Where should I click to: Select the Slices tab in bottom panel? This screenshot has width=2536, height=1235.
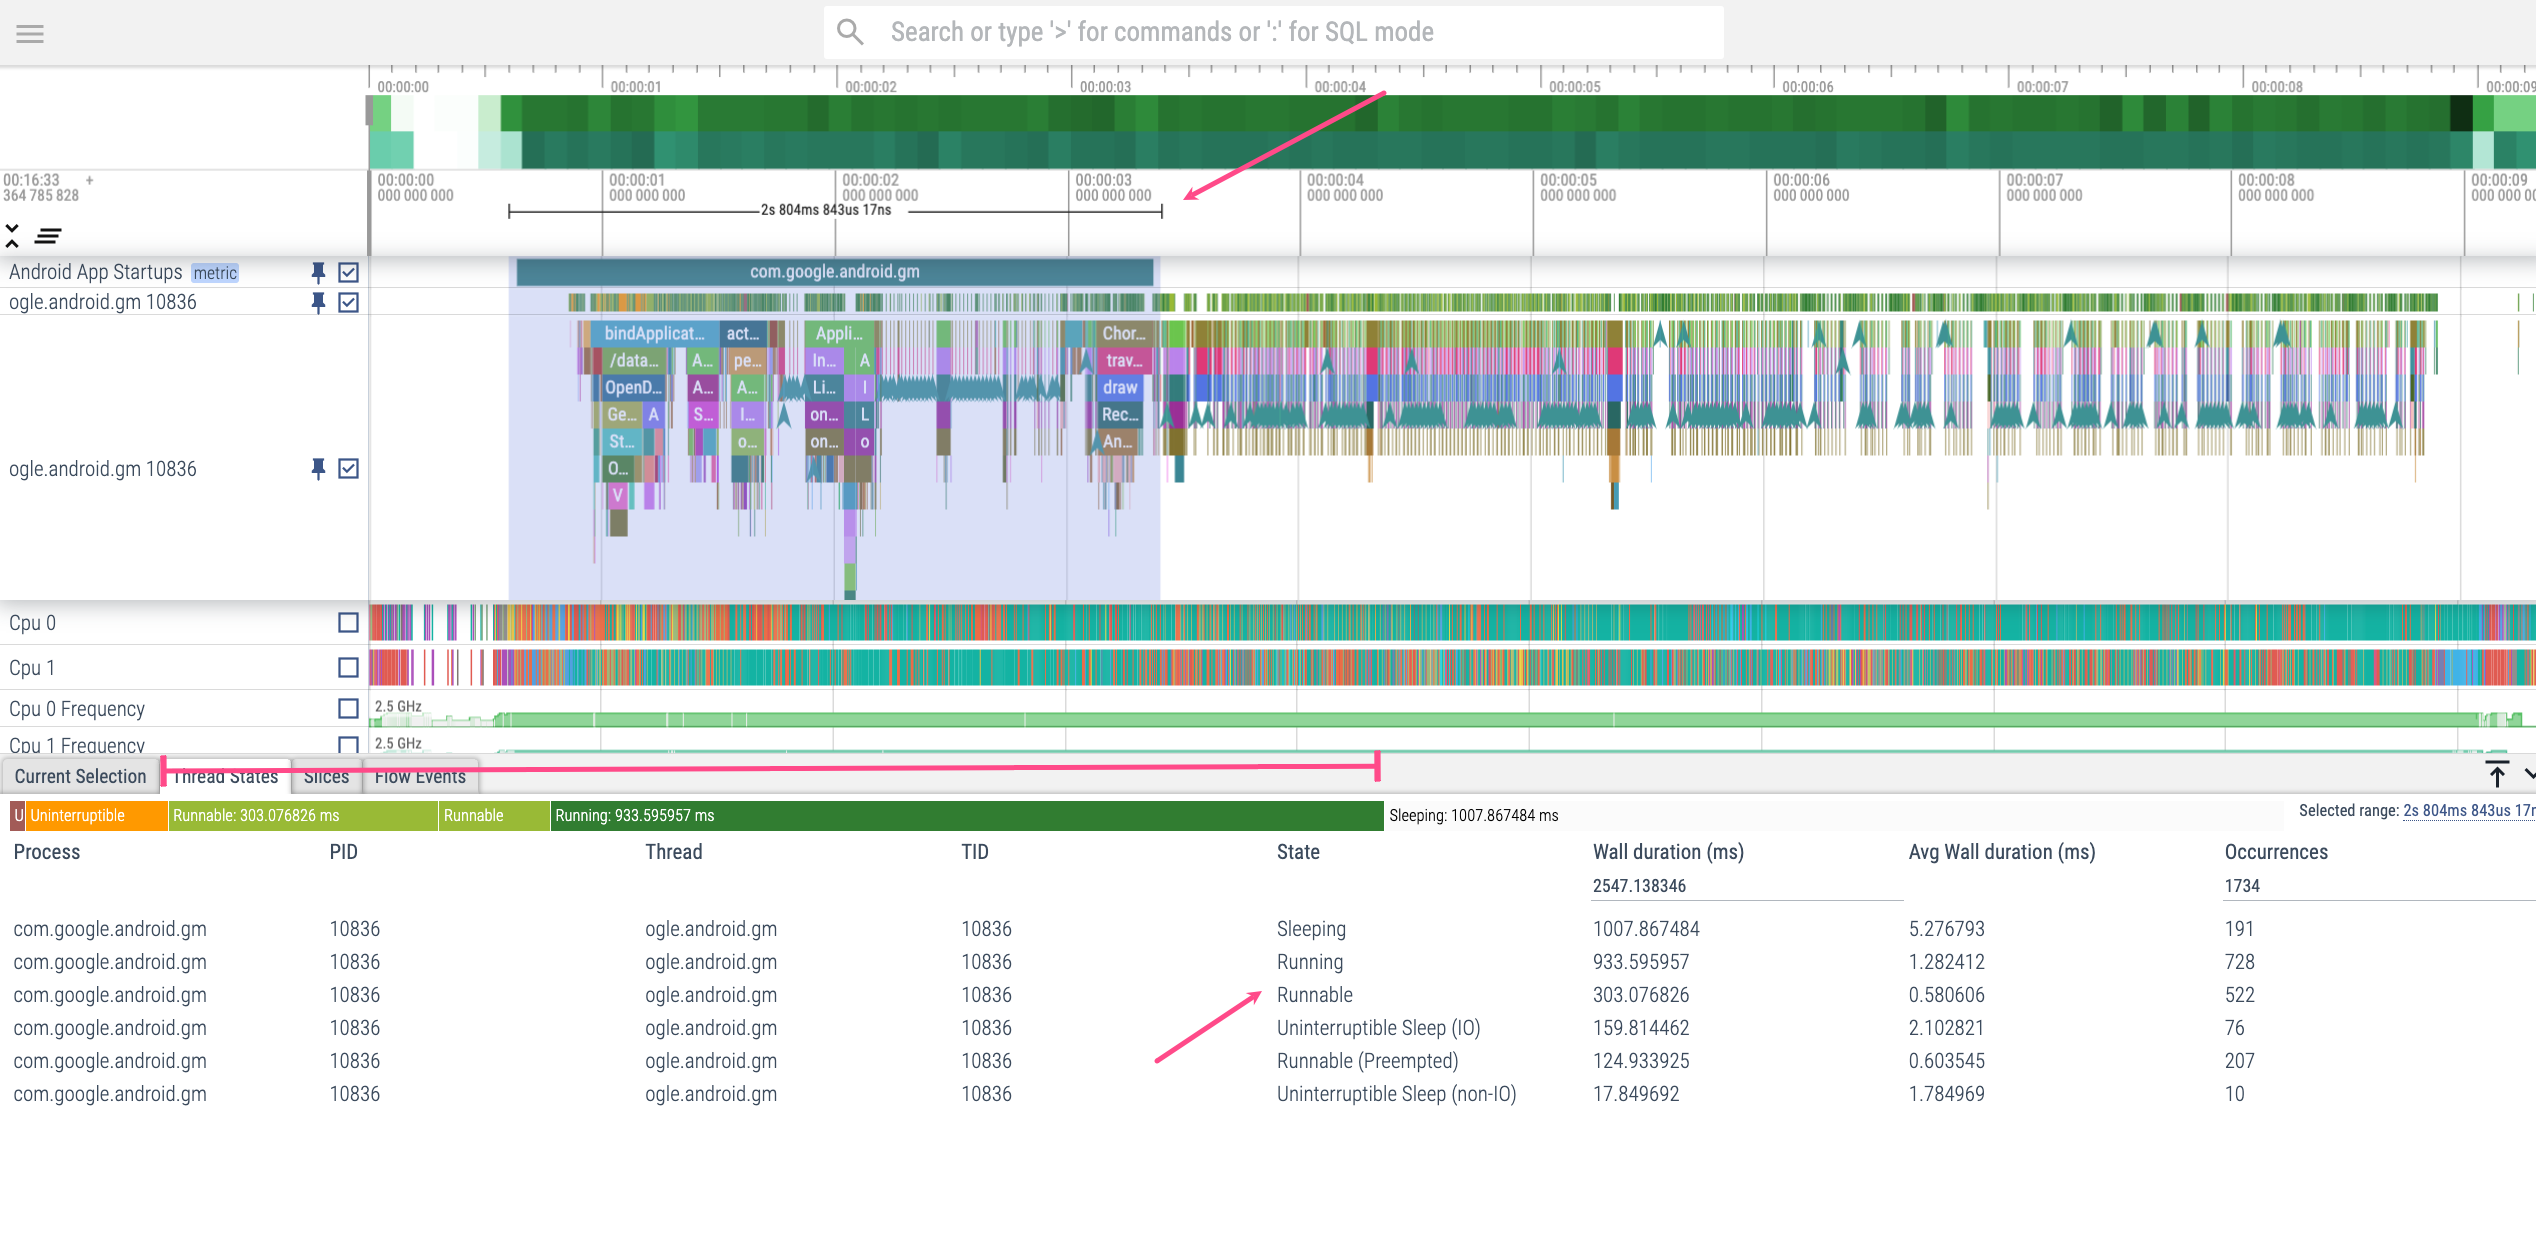tap(325, 776)
